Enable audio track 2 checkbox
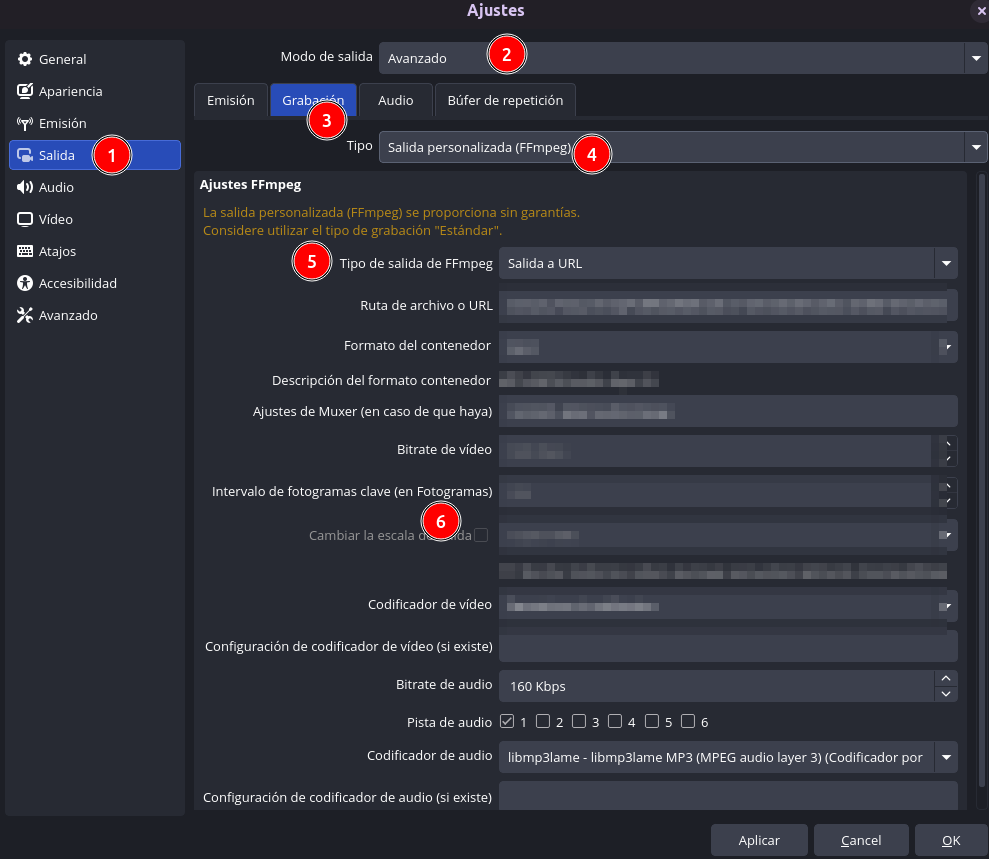Viewport: 989px width, 859px height. click(542, 721)
